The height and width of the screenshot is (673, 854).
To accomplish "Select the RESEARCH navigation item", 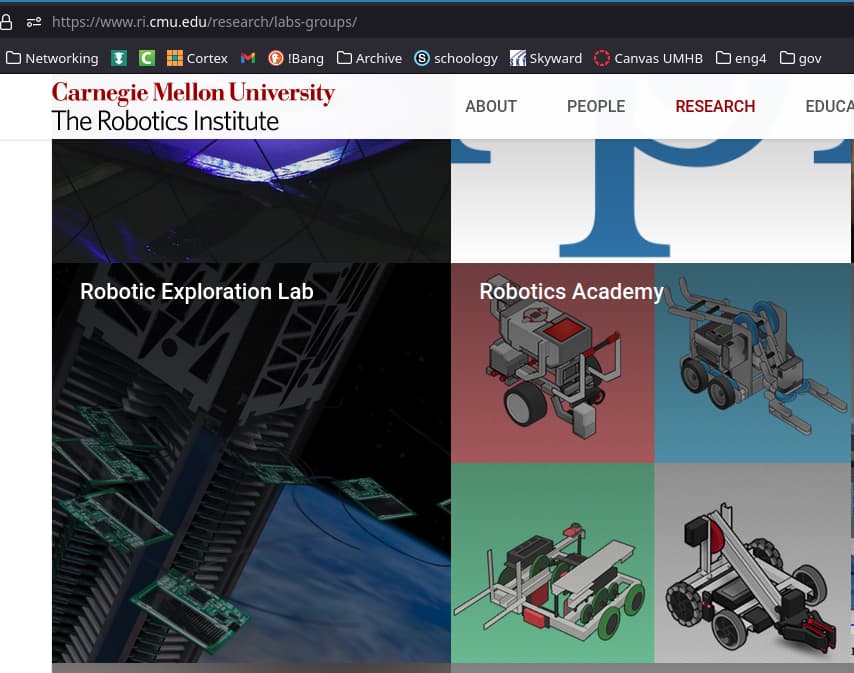I will point(715,106).
